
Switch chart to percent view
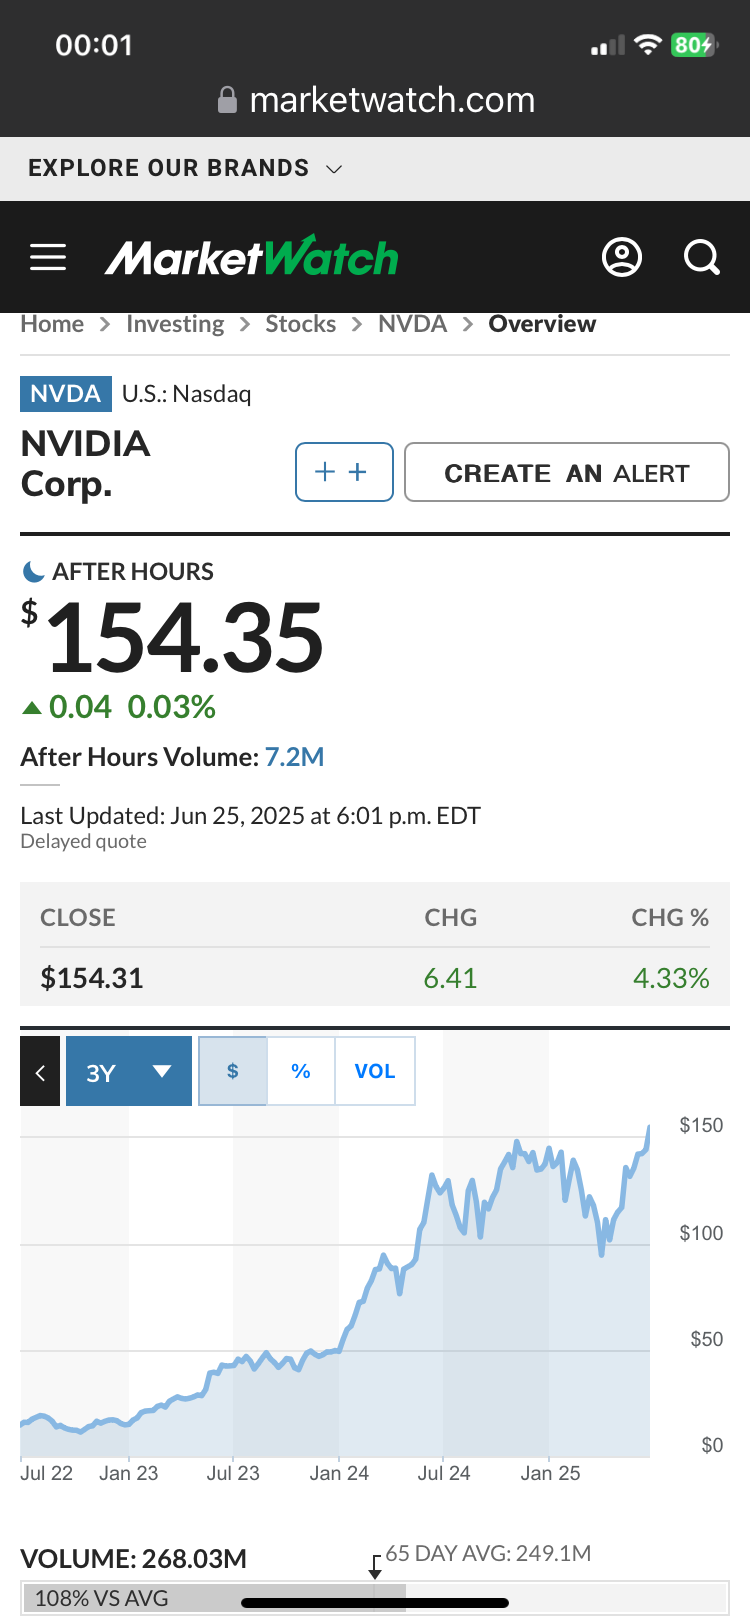(x=301, y=1071)
